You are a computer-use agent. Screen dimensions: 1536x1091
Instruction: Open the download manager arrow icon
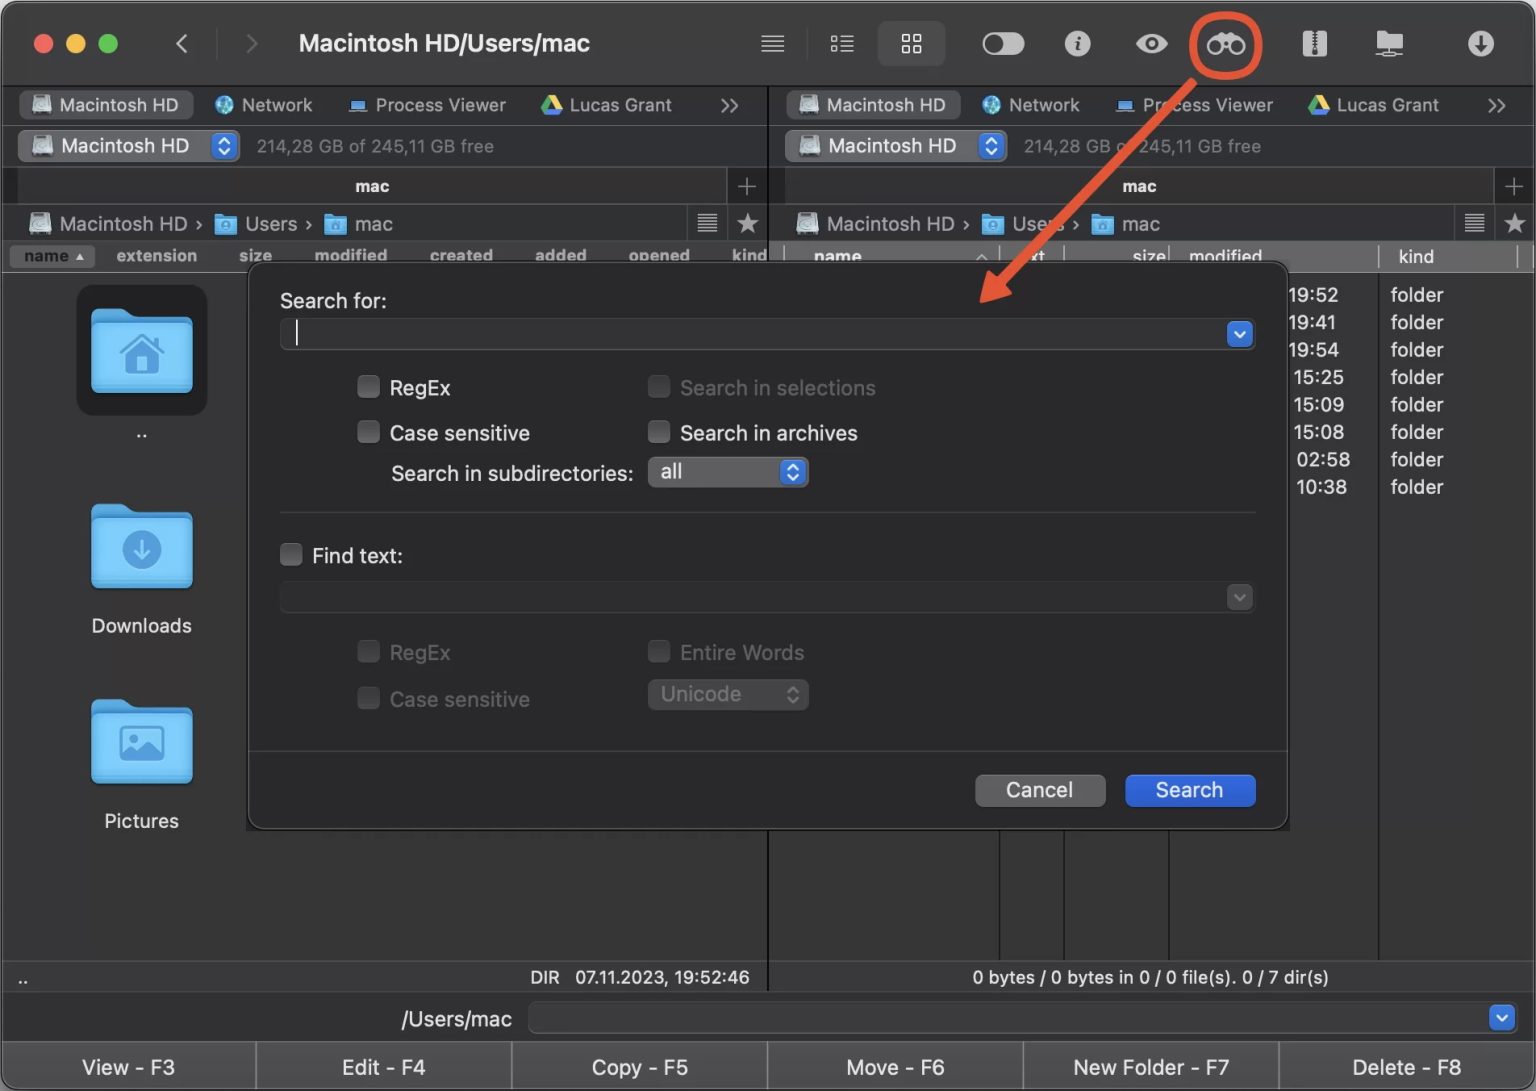pos(1479,43)
